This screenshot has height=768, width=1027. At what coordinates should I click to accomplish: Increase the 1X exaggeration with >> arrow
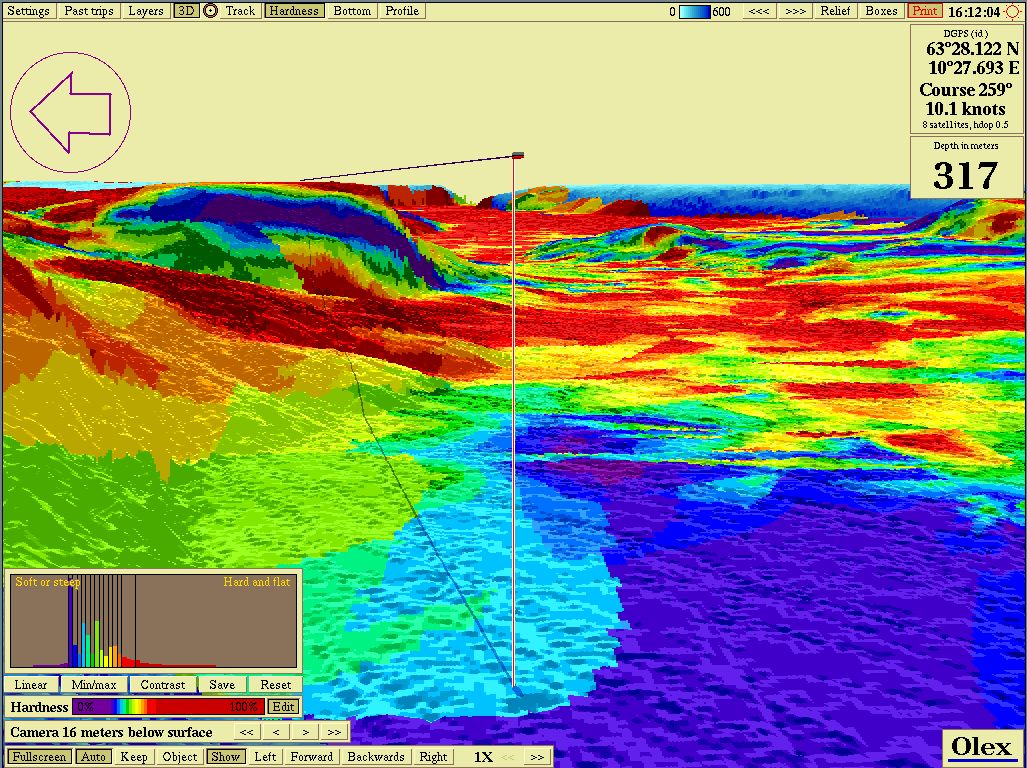(x=537, y=757)
